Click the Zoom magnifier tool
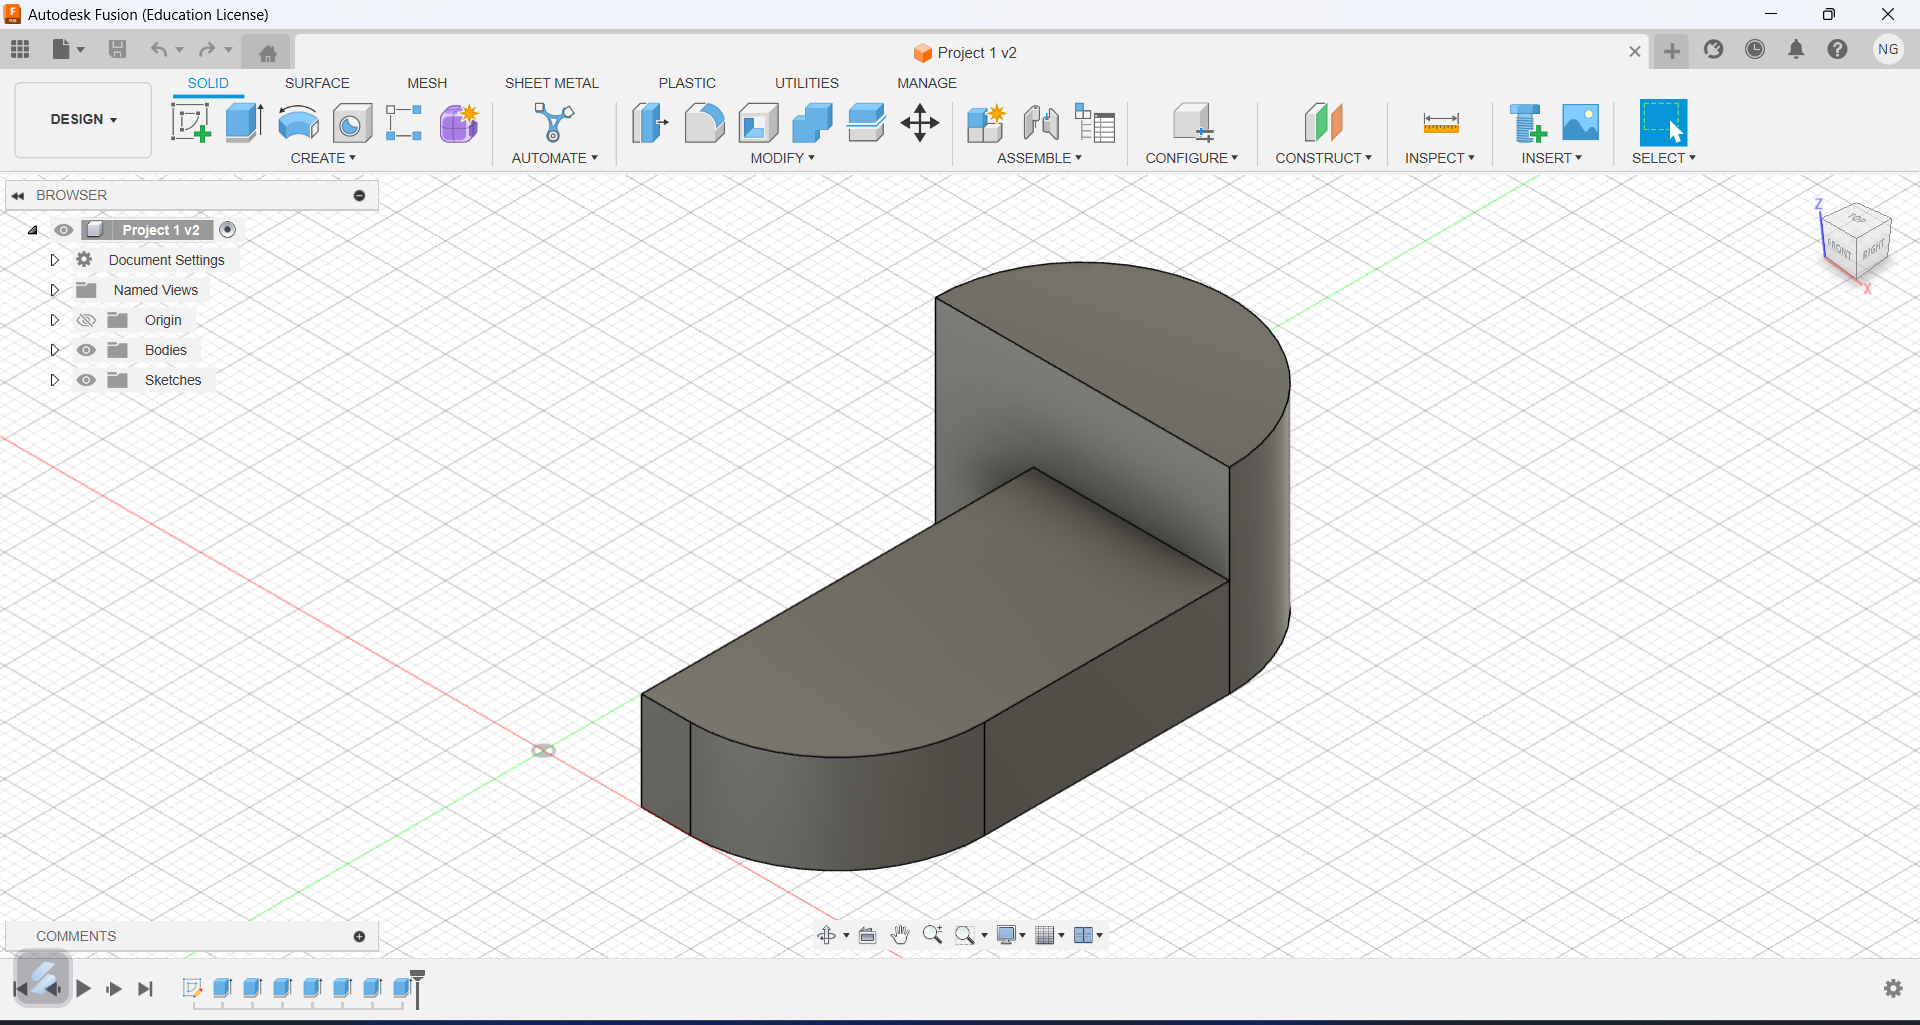Image resolution: width=1920 pixels, height=1025 pixels. [932, 935]
